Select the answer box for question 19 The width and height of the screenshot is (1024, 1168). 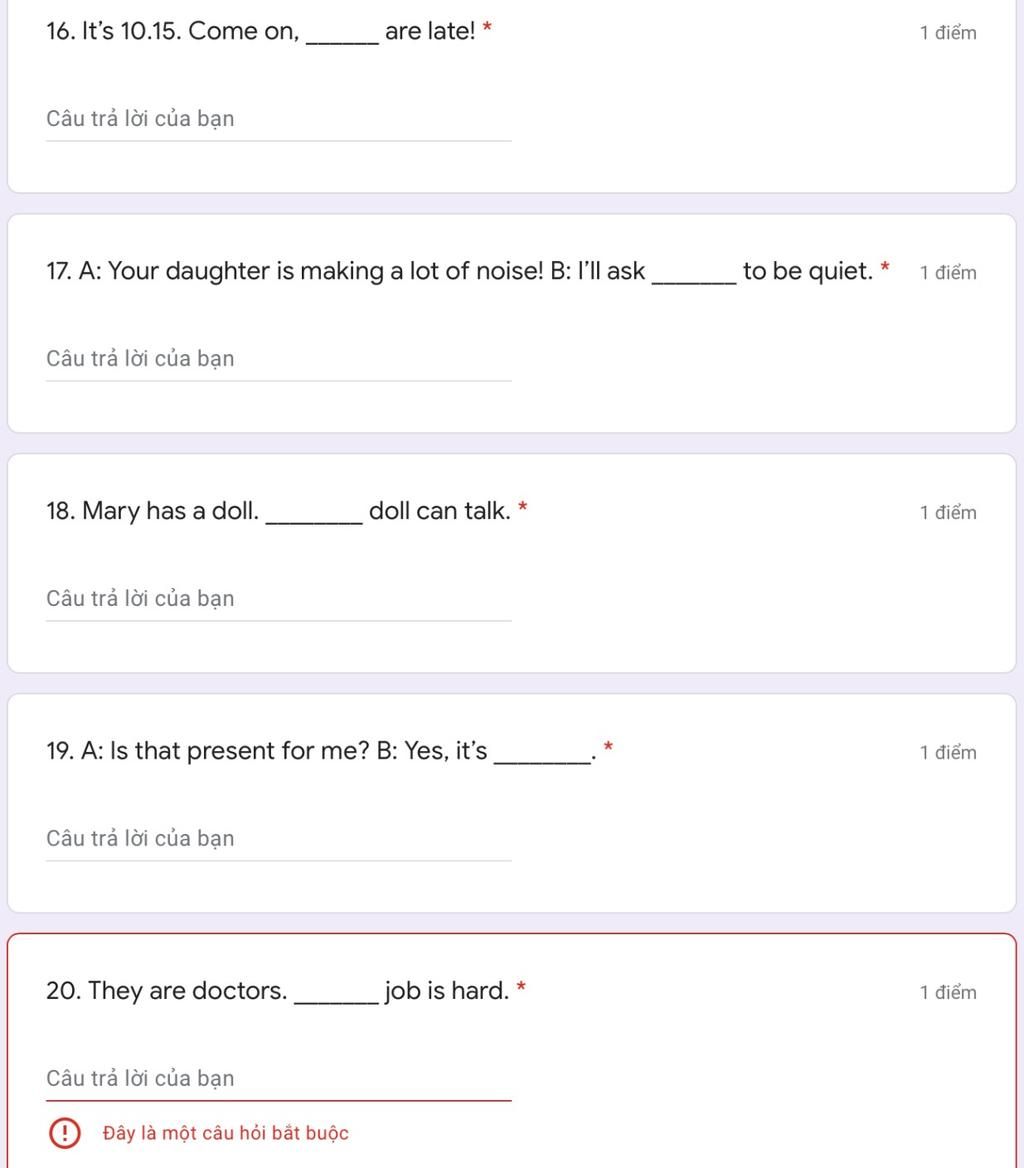coord(278,839)
